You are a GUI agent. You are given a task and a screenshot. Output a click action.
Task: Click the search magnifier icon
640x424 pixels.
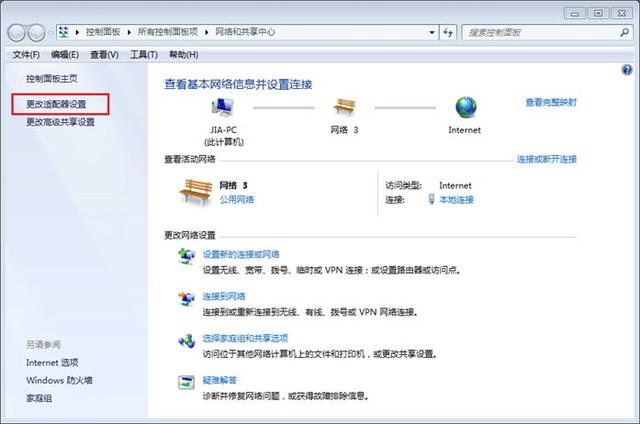[x=624, y=32]
